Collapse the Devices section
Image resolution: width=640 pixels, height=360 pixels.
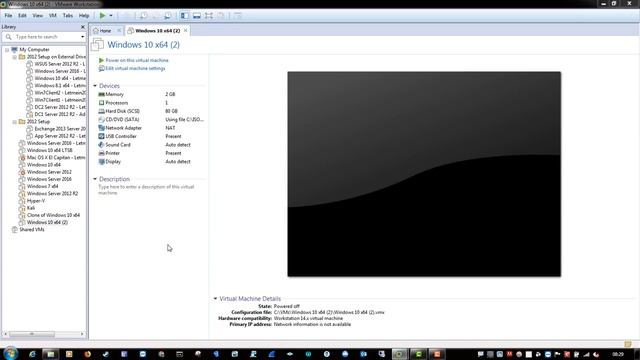[x=95, y=86]
